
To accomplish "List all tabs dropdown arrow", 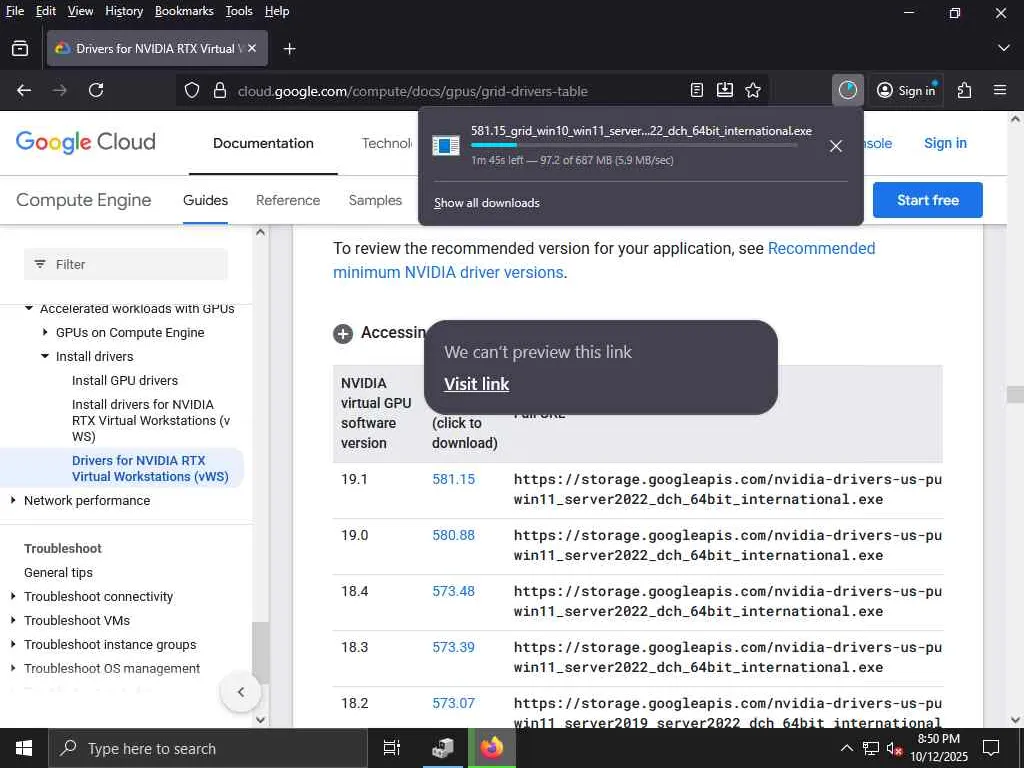I will click(1004, 48).
